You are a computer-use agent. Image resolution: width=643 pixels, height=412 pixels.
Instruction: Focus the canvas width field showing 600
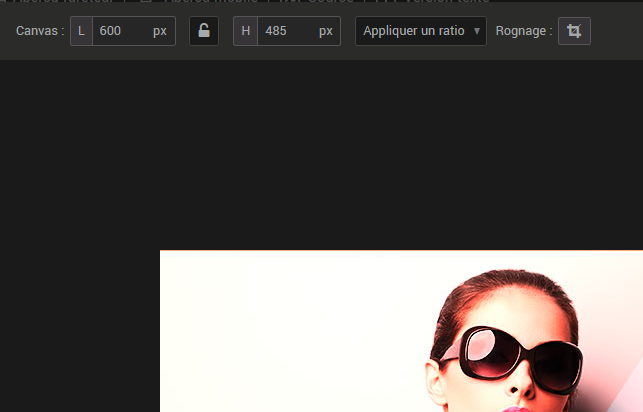pos(120,31)
